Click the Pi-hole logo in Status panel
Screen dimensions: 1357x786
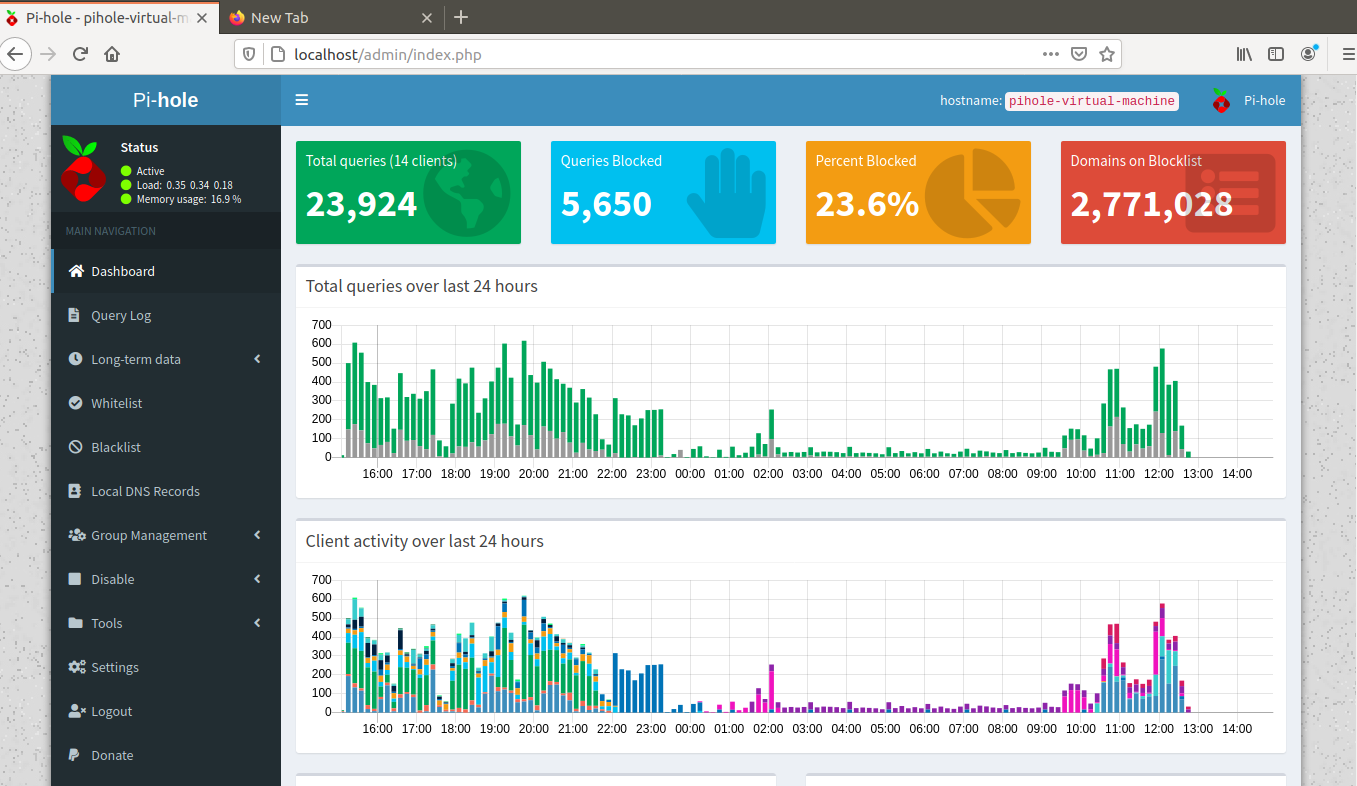[83, 167]
